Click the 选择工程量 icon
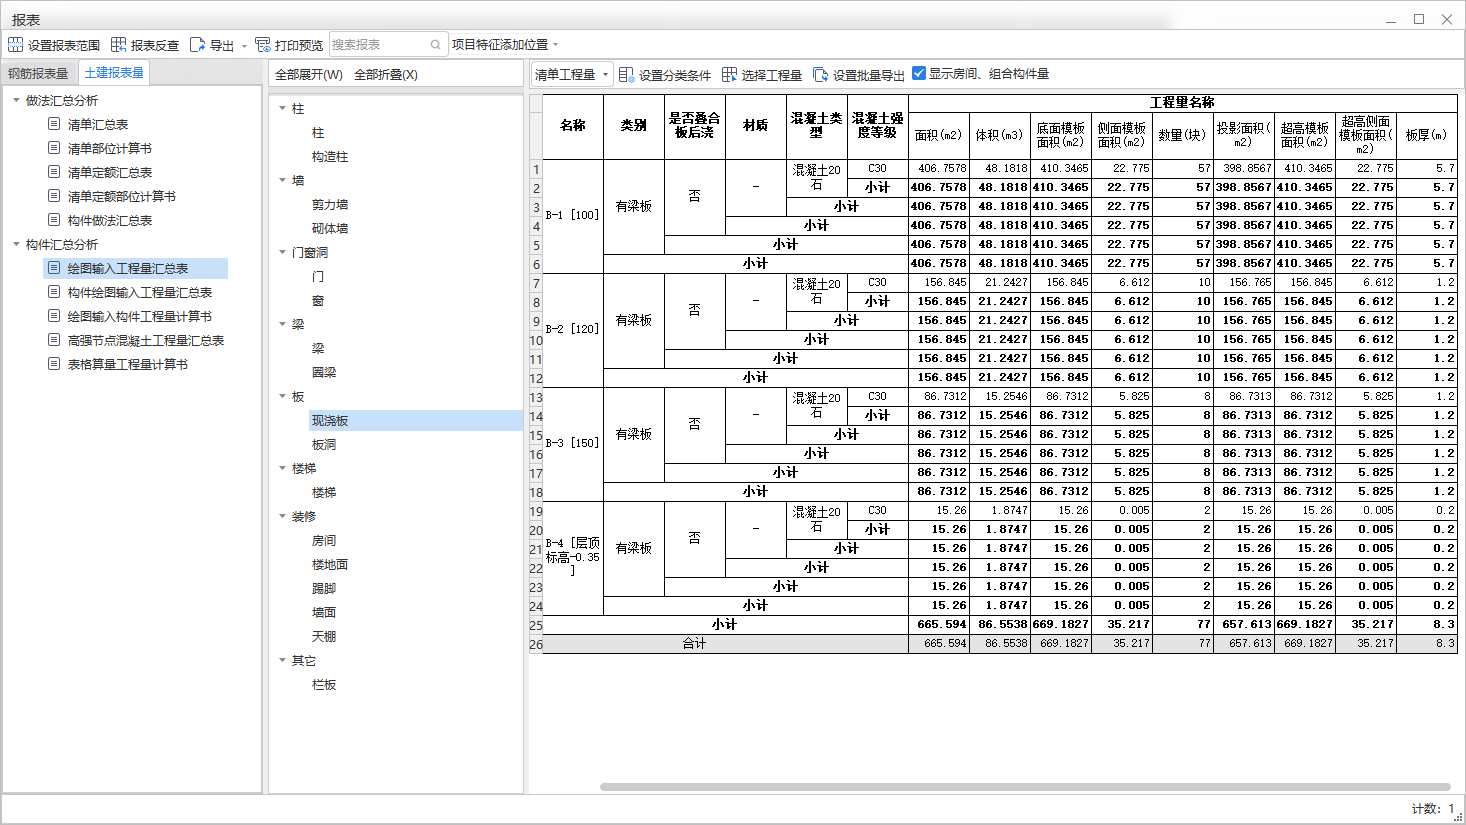The height and width of the screenshot is (825, 1466). coord(729,75)
